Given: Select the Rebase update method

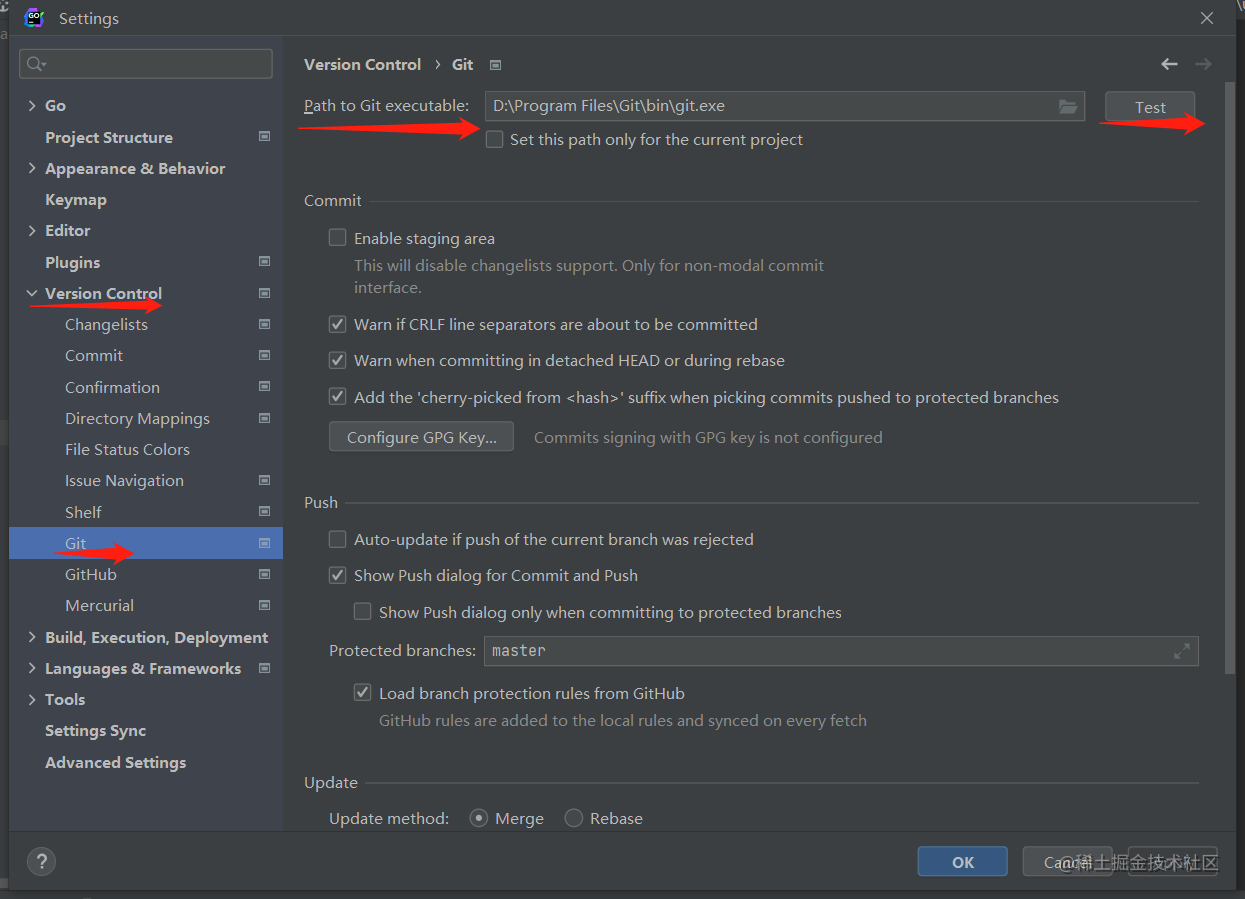Looking at the screenshot, I should coord(574,818).
